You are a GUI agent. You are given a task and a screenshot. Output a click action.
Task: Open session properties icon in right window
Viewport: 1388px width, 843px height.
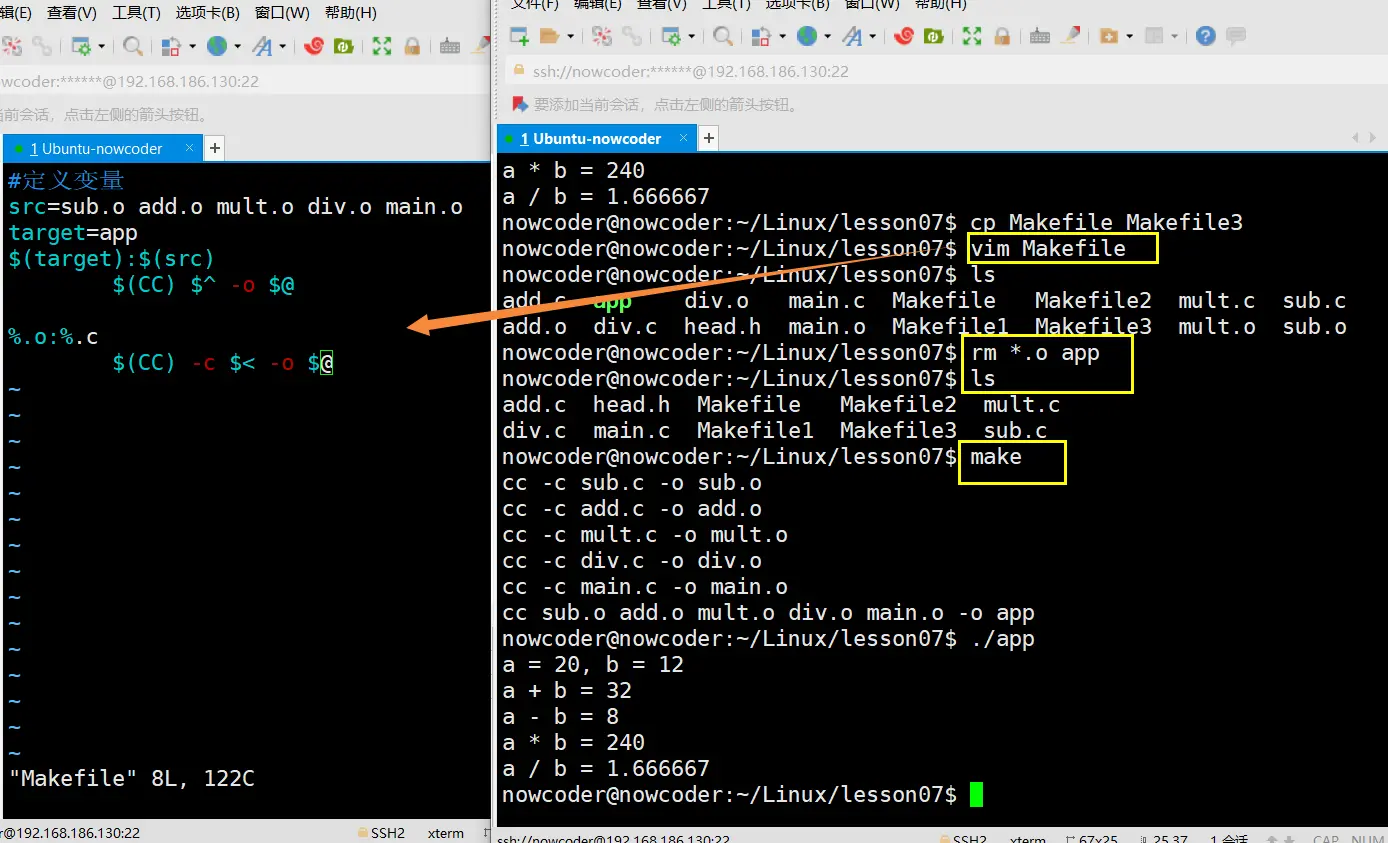[671, 36]
